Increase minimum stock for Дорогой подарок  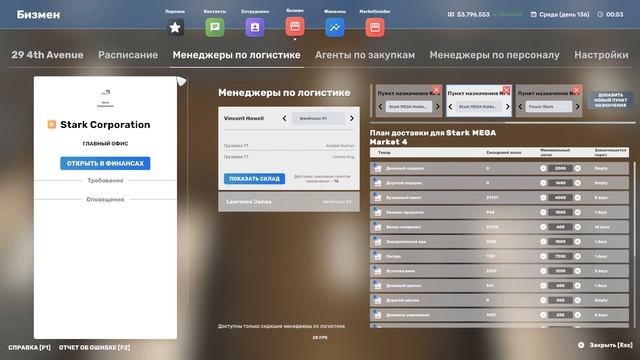coord(578,183)
